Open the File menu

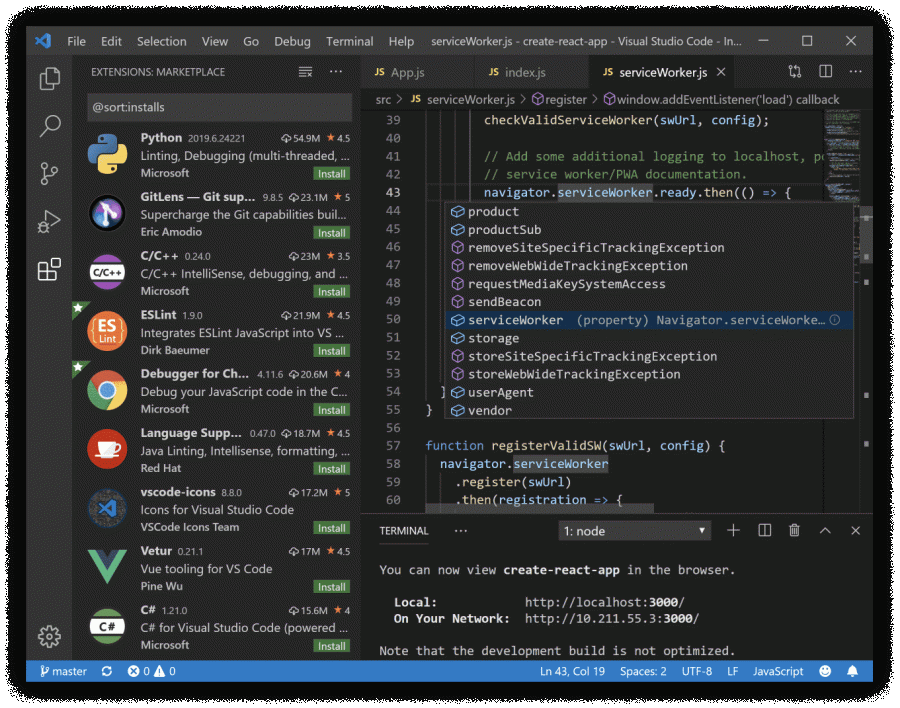(76, 41)
